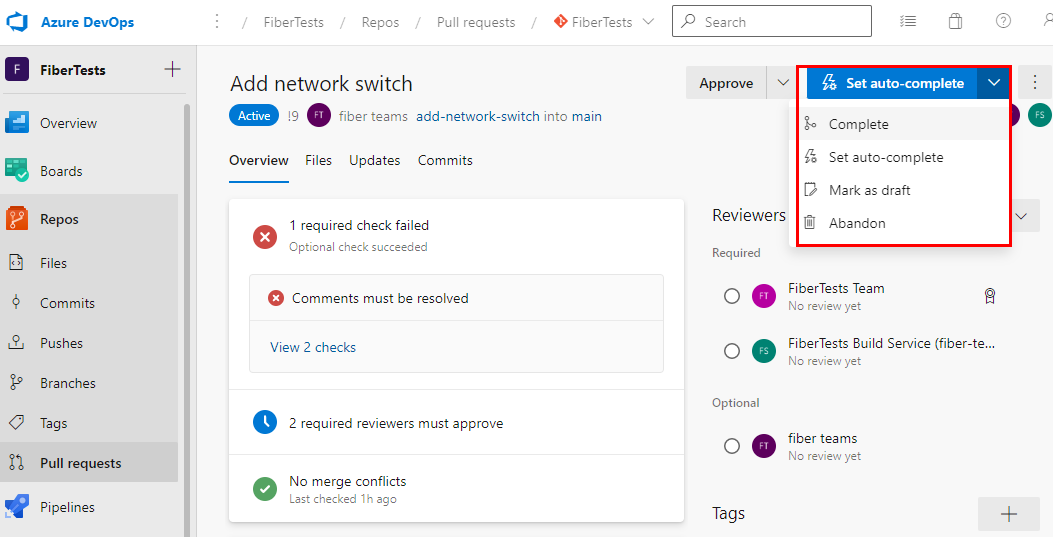1053x537 pixels.
Task: Open the Azure DevOps logo home
Action: (17, 22)
